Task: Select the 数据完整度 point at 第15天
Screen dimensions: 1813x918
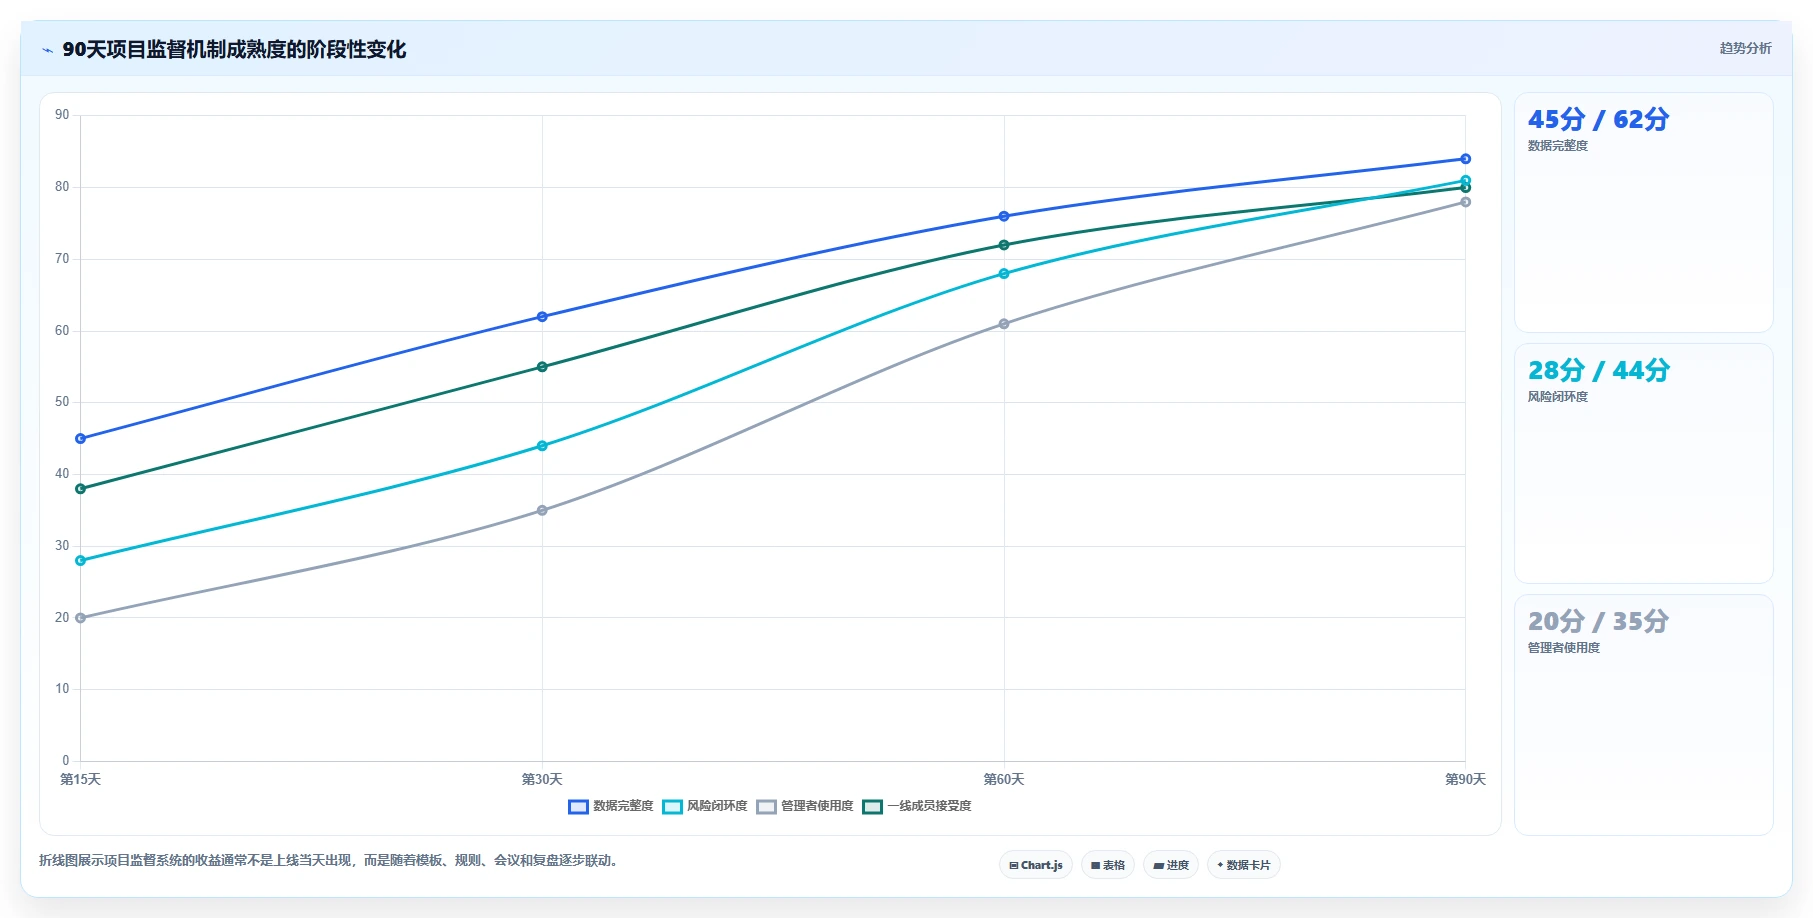Action: coord(81,439)
